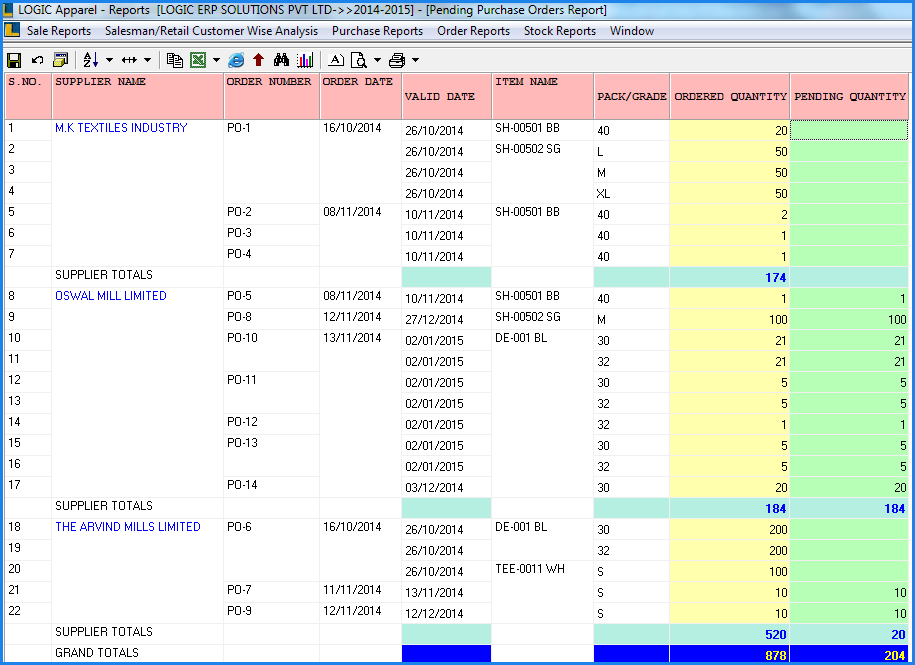Open the column width dropdown arrow
This screenshot has width=915, height=665.
point(148,60)
